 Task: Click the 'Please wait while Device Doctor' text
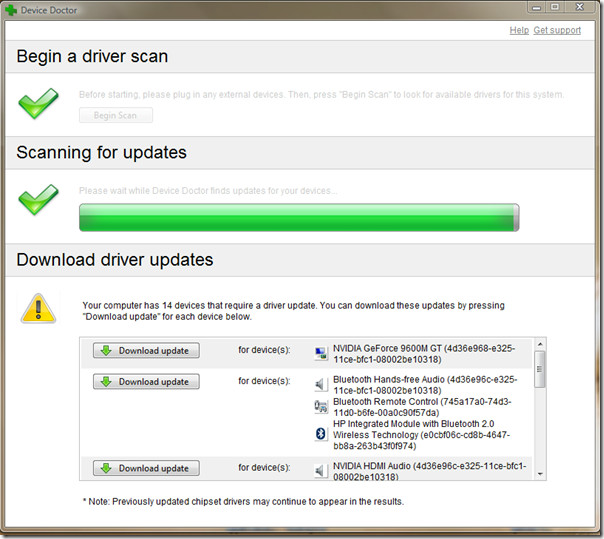coord(208,191)
